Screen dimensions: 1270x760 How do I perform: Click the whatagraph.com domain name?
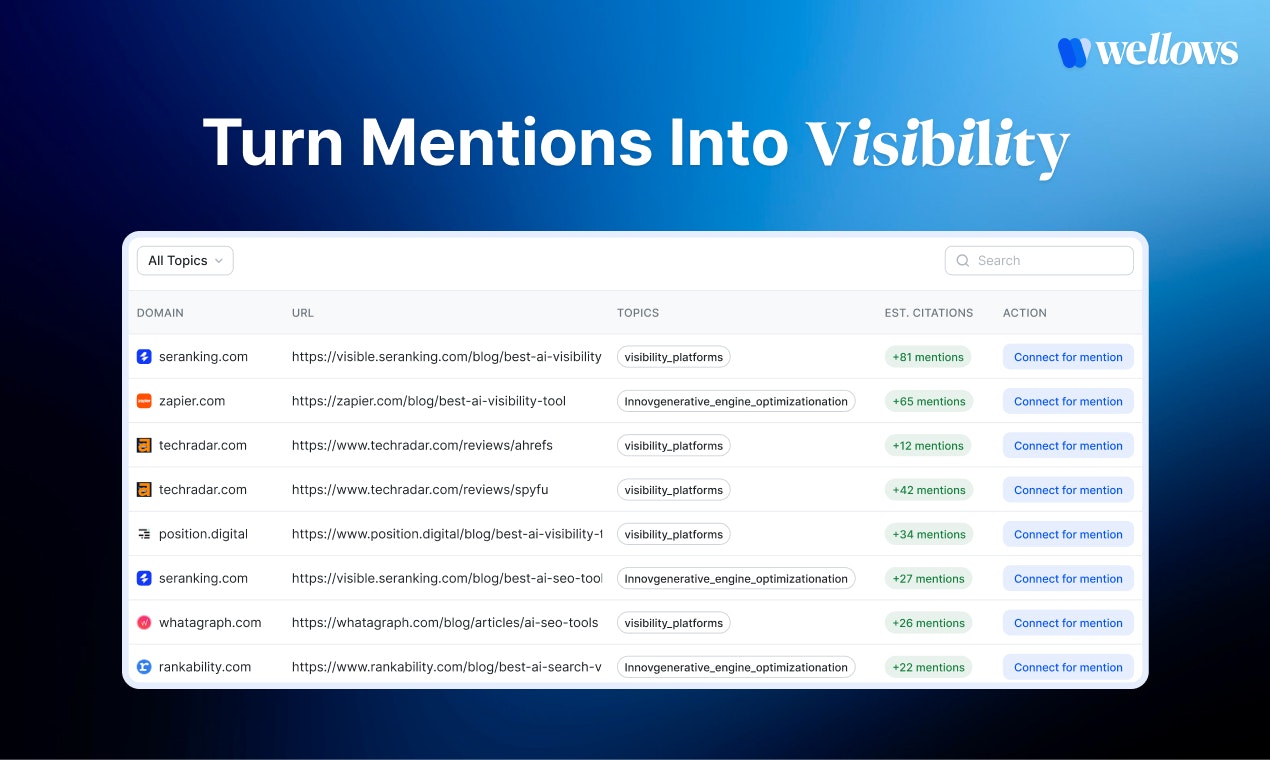point(210,623)
